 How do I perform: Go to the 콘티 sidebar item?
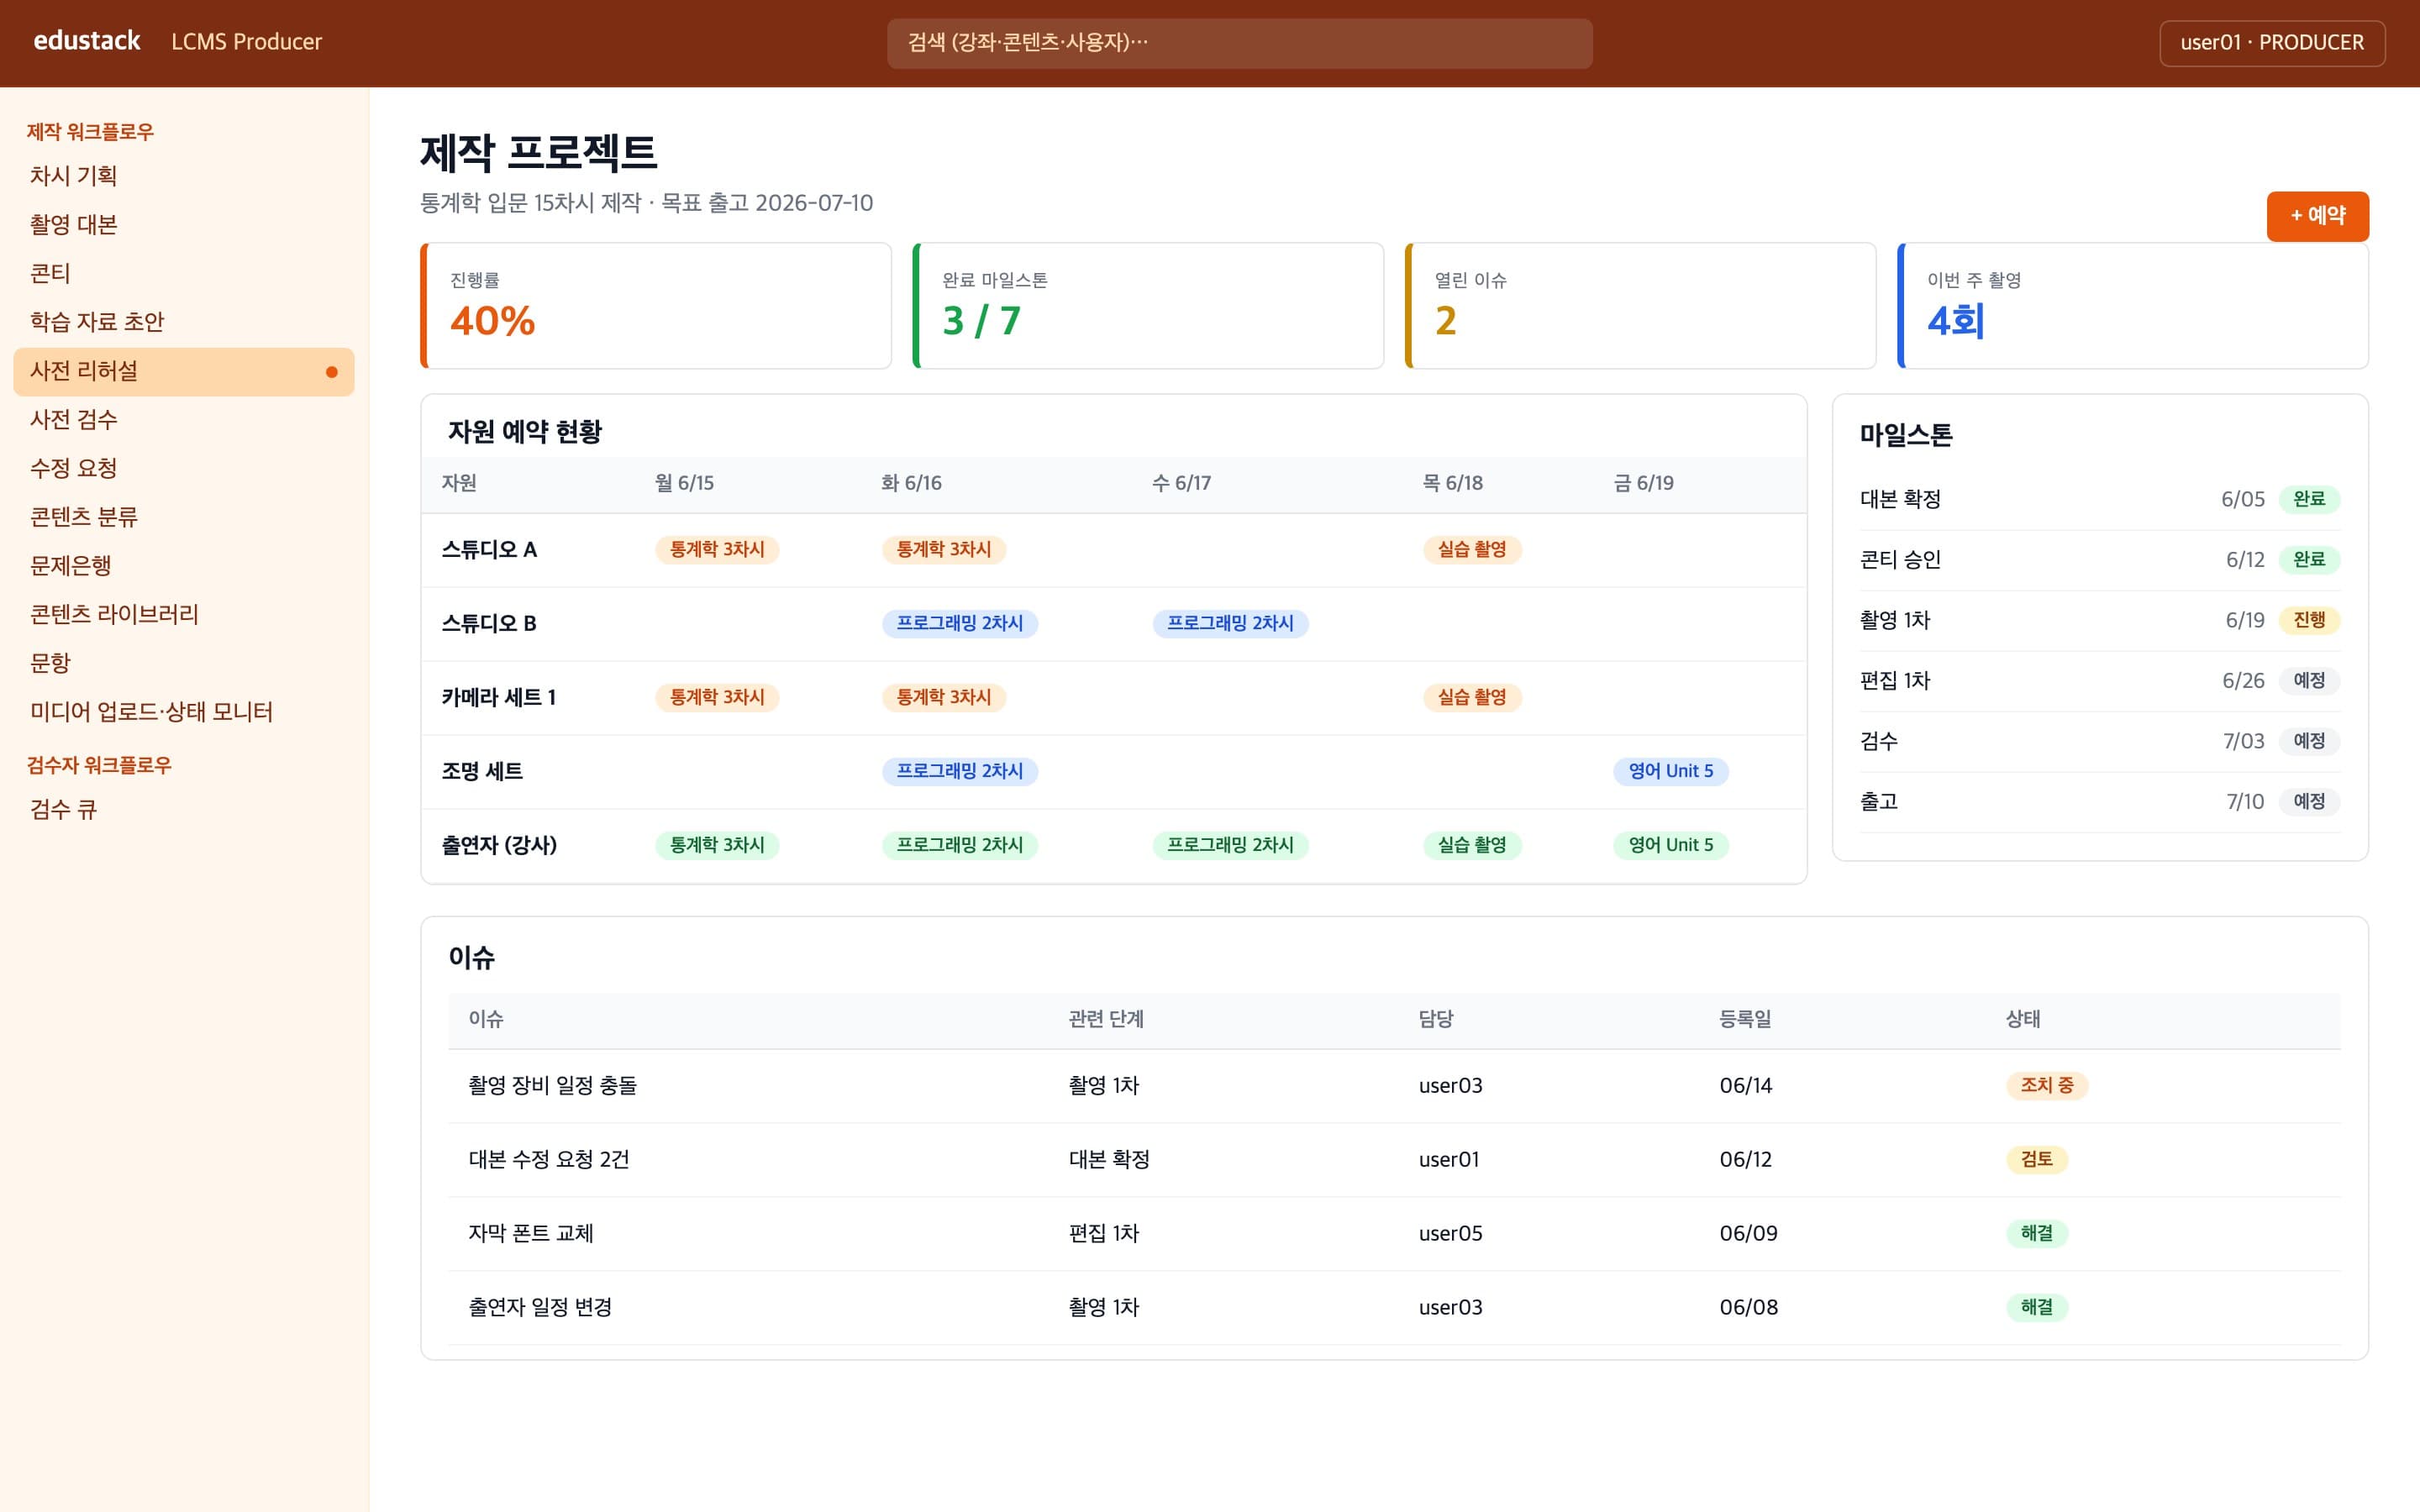click(184, 273)
